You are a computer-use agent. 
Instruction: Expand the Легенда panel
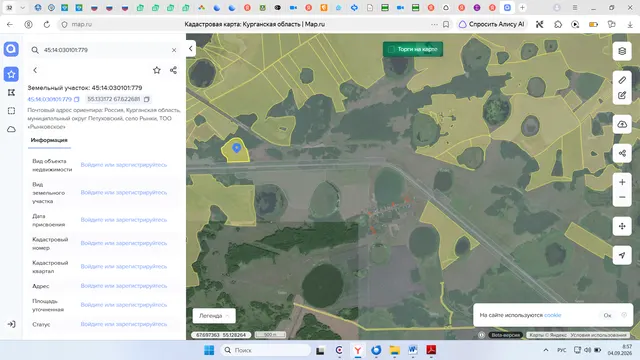pos(214,316)
